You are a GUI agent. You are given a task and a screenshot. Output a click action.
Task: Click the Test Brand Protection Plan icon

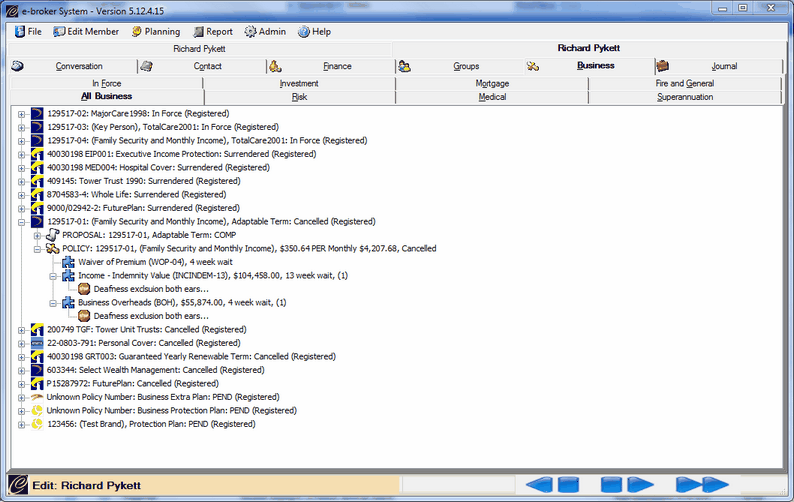point(36,424)
